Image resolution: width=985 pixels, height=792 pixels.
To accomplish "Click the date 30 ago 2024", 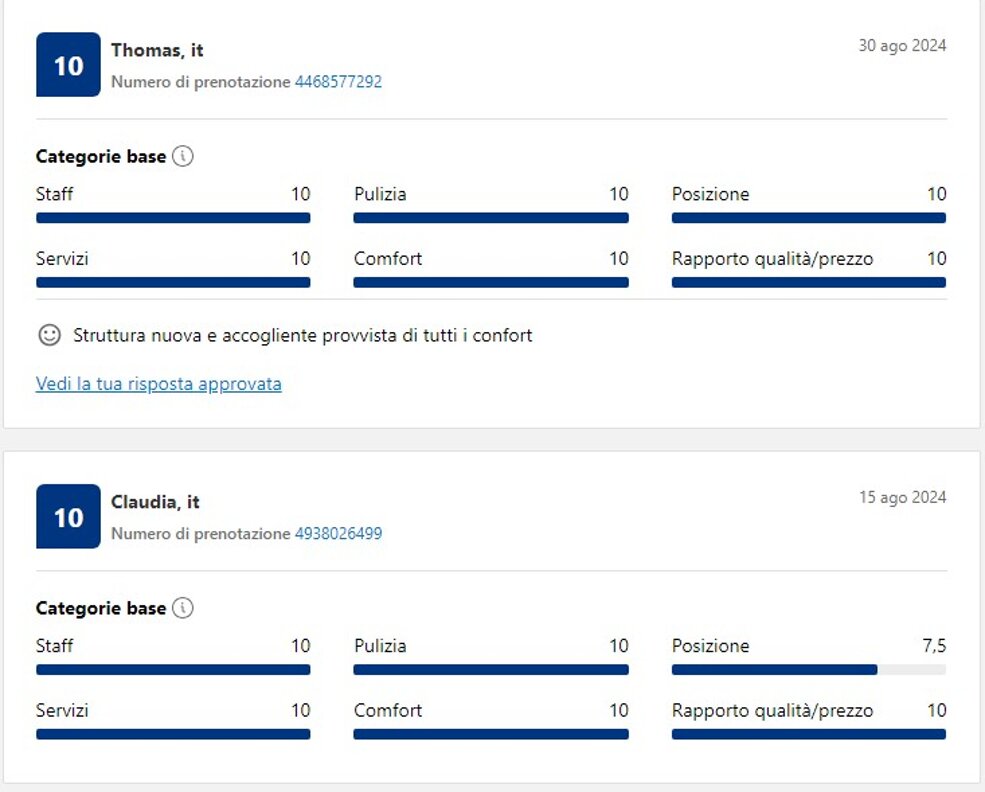I will pos(902,45).
